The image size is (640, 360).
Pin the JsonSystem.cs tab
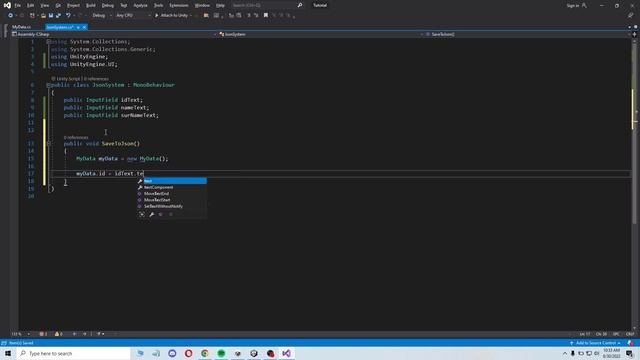point(78,27)
